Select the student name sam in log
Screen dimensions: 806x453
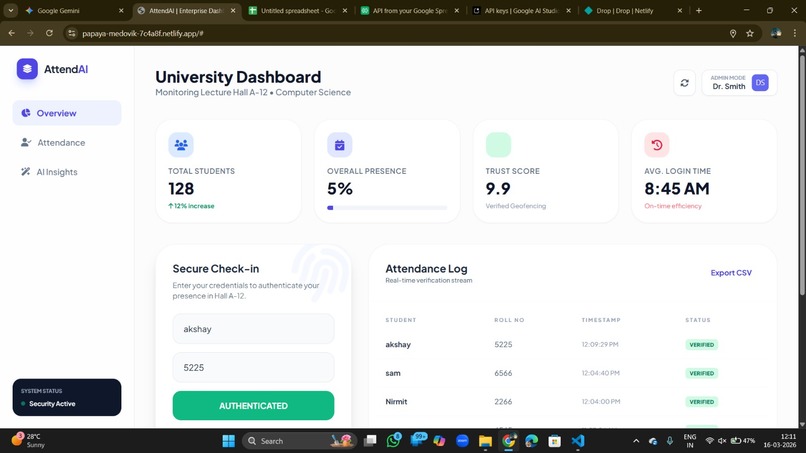click(x=393, y=373)
